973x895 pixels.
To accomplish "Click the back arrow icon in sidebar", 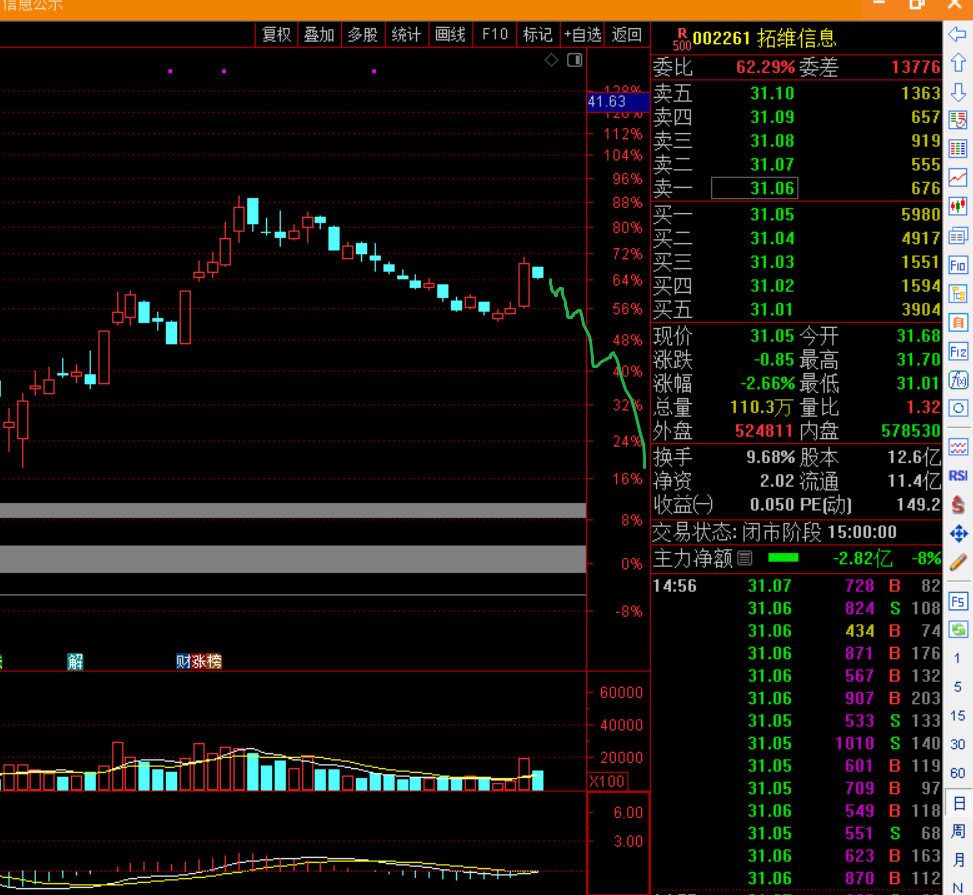I will 957,34.
